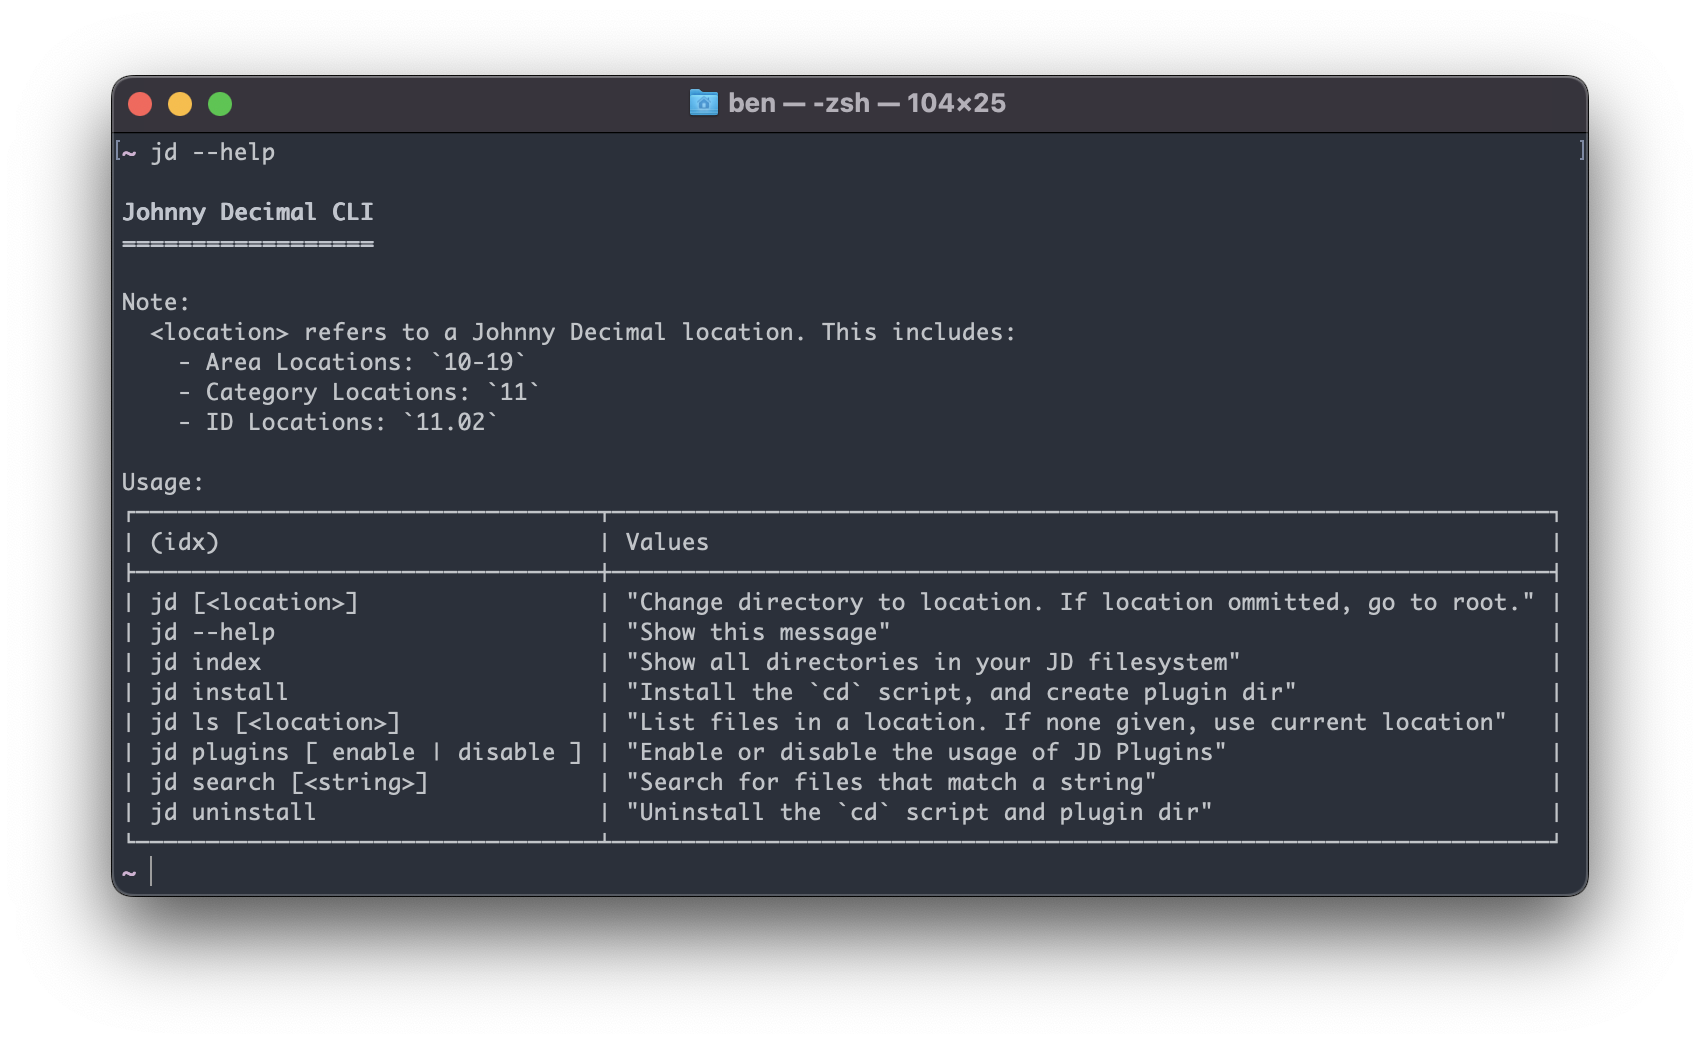Click the yellow minimize window button
This screenshot has width=1700, height=1044.
click(x=180, y=104)
